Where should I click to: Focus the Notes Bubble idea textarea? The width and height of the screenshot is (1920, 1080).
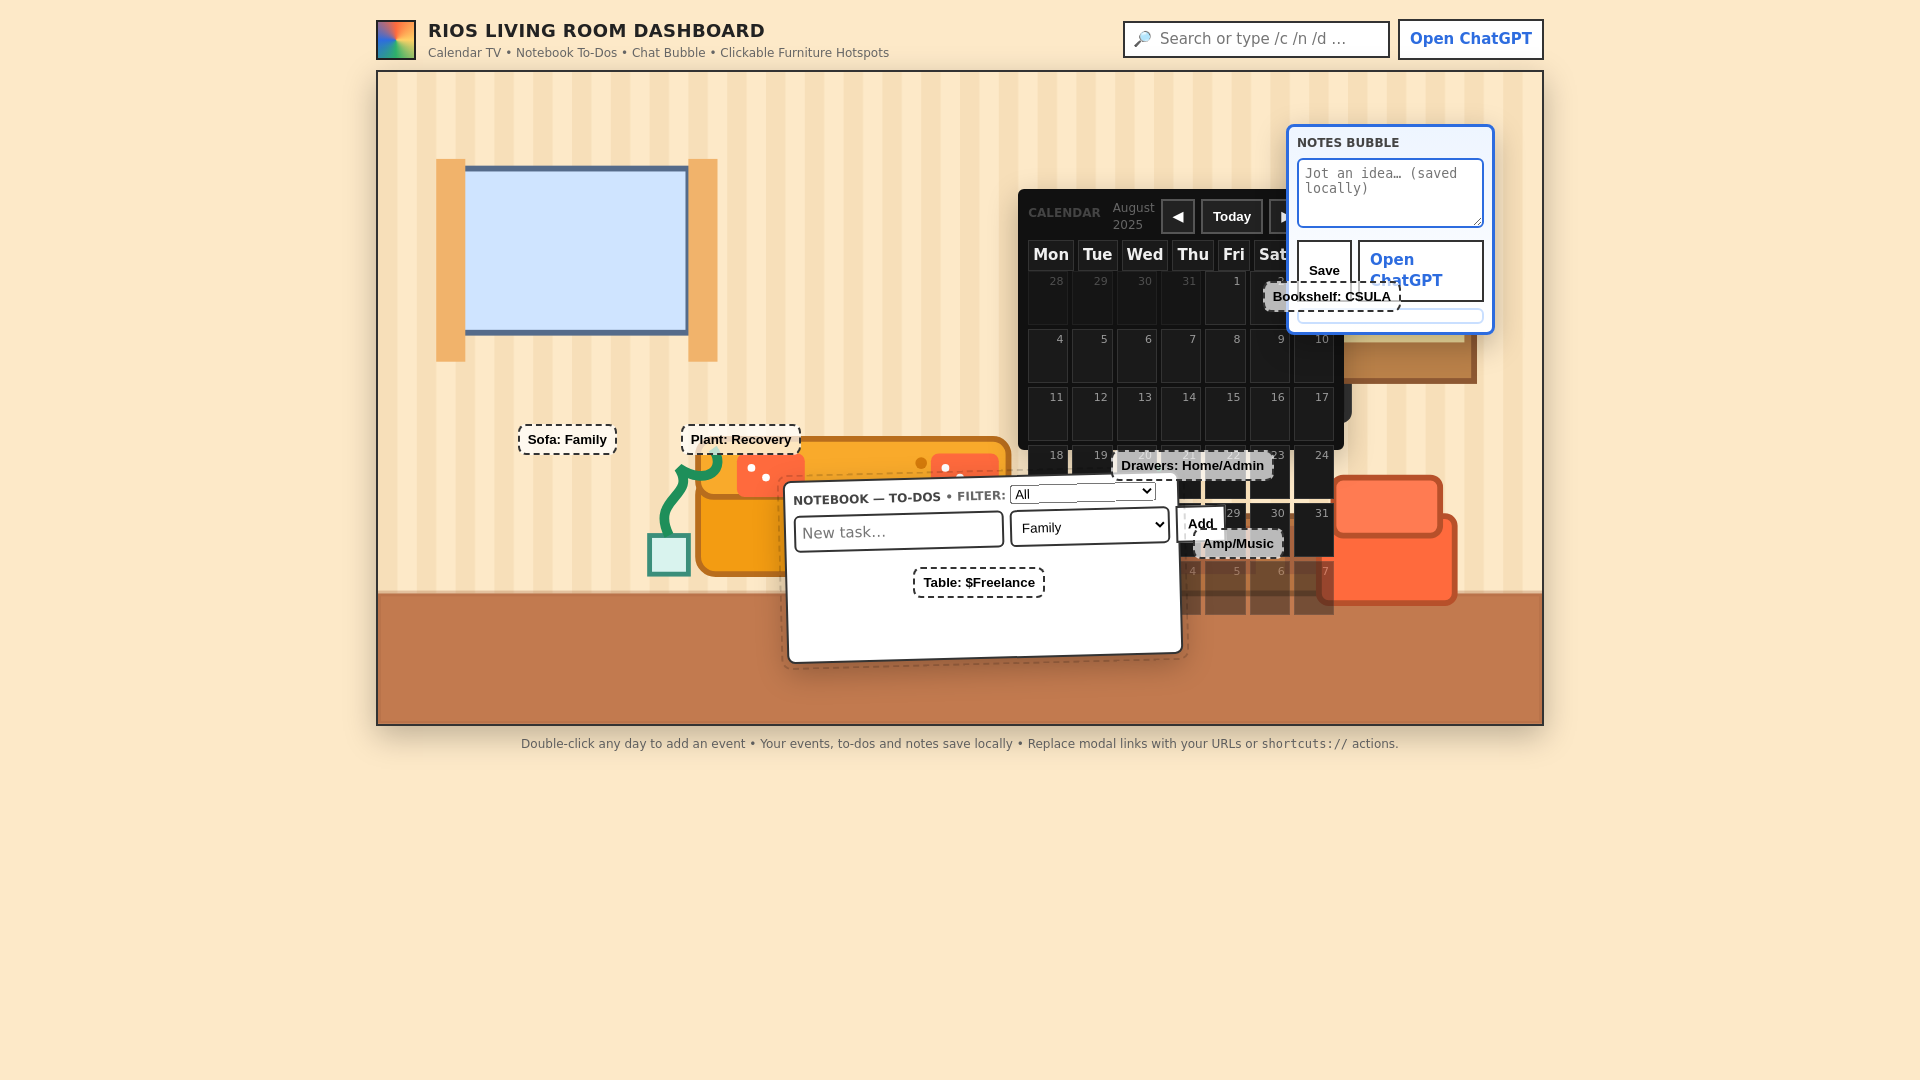tap(1390, 193)
